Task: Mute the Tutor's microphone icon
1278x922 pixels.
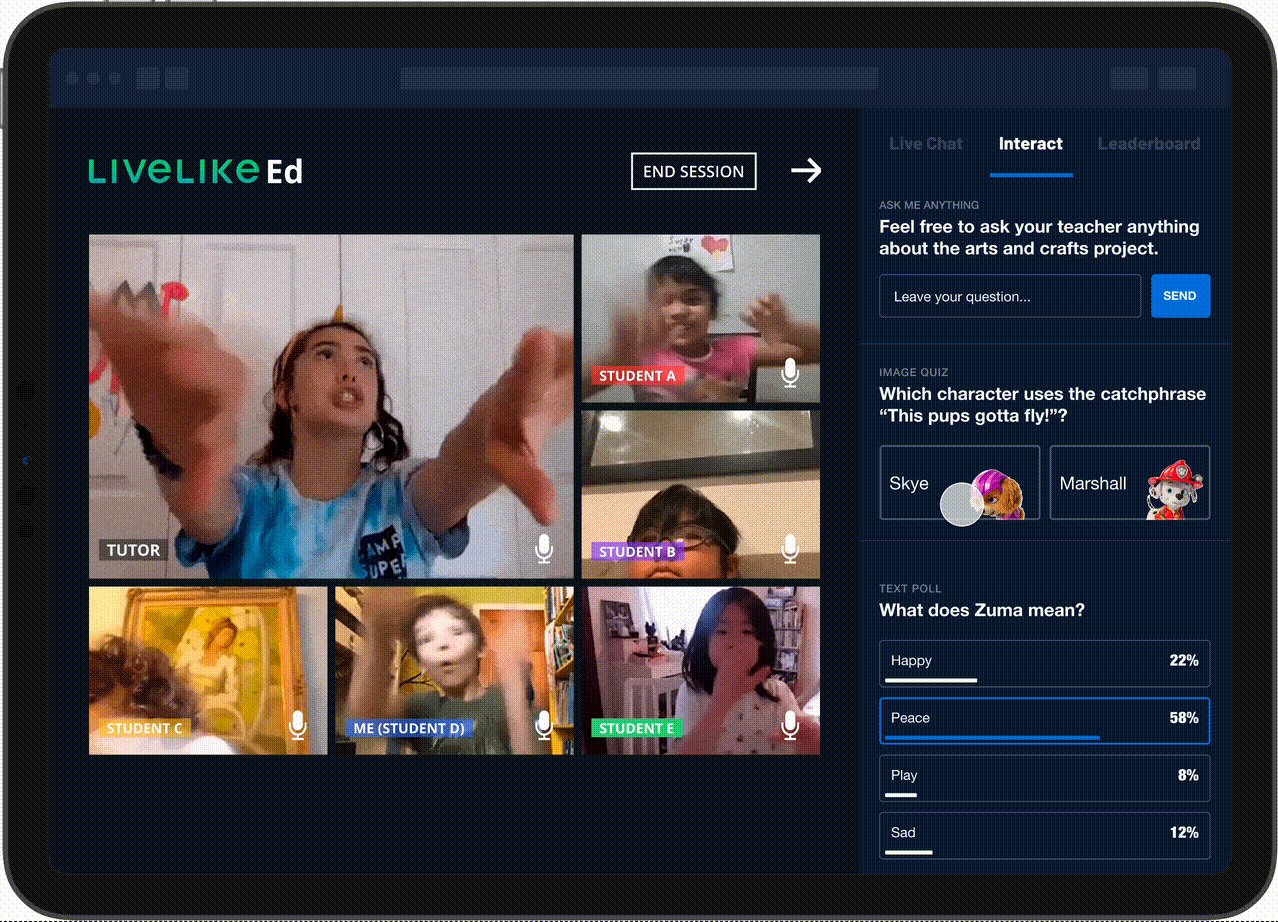Action: 544,548
